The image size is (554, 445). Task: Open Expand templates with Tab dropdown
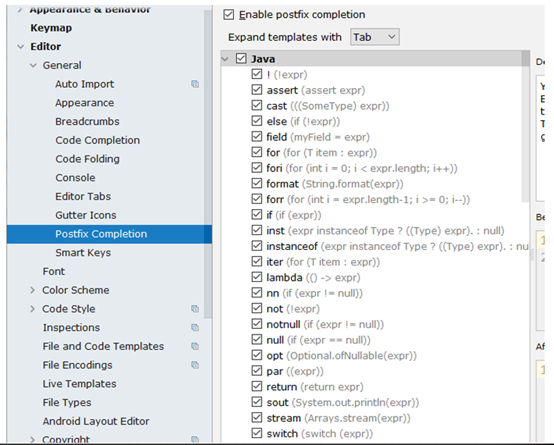375,37
